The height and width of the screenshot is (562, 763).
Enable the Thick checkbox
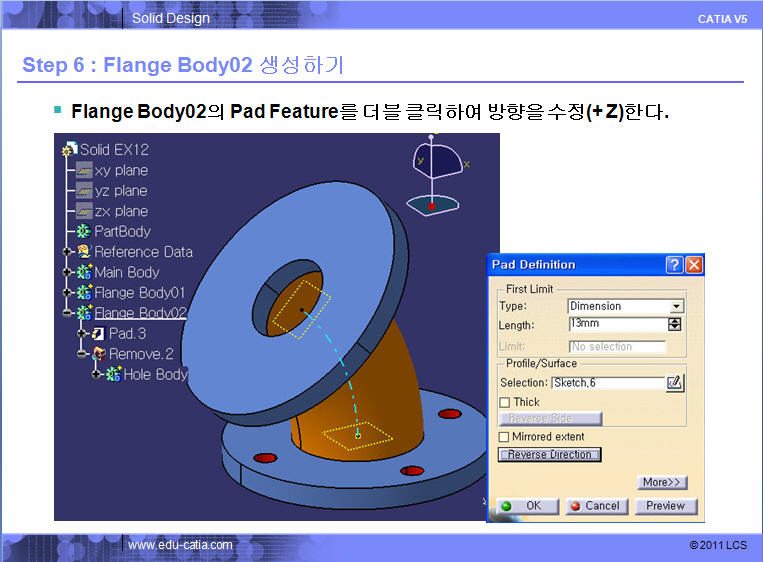tap(504, 402)
